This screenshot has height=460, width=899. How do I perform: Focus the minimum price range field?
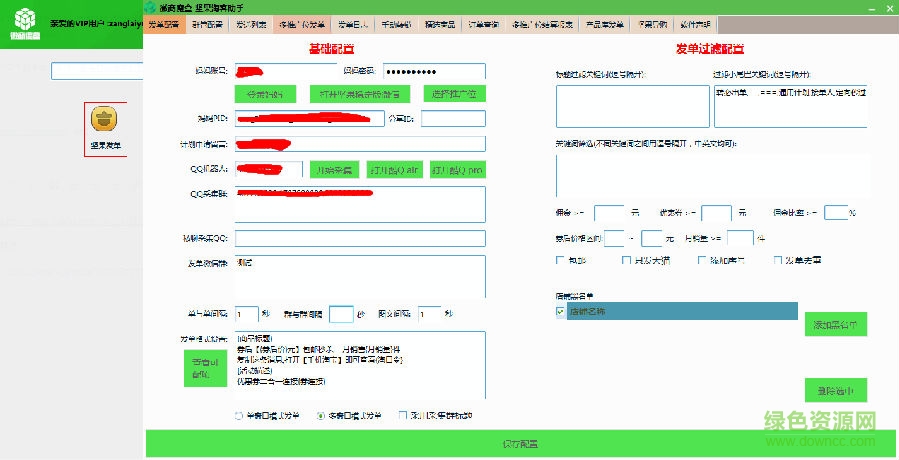614,238
